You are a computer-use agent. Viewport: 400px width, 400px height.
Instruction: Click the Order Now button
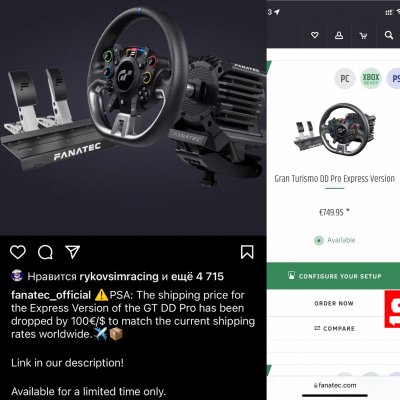point(334,303)
